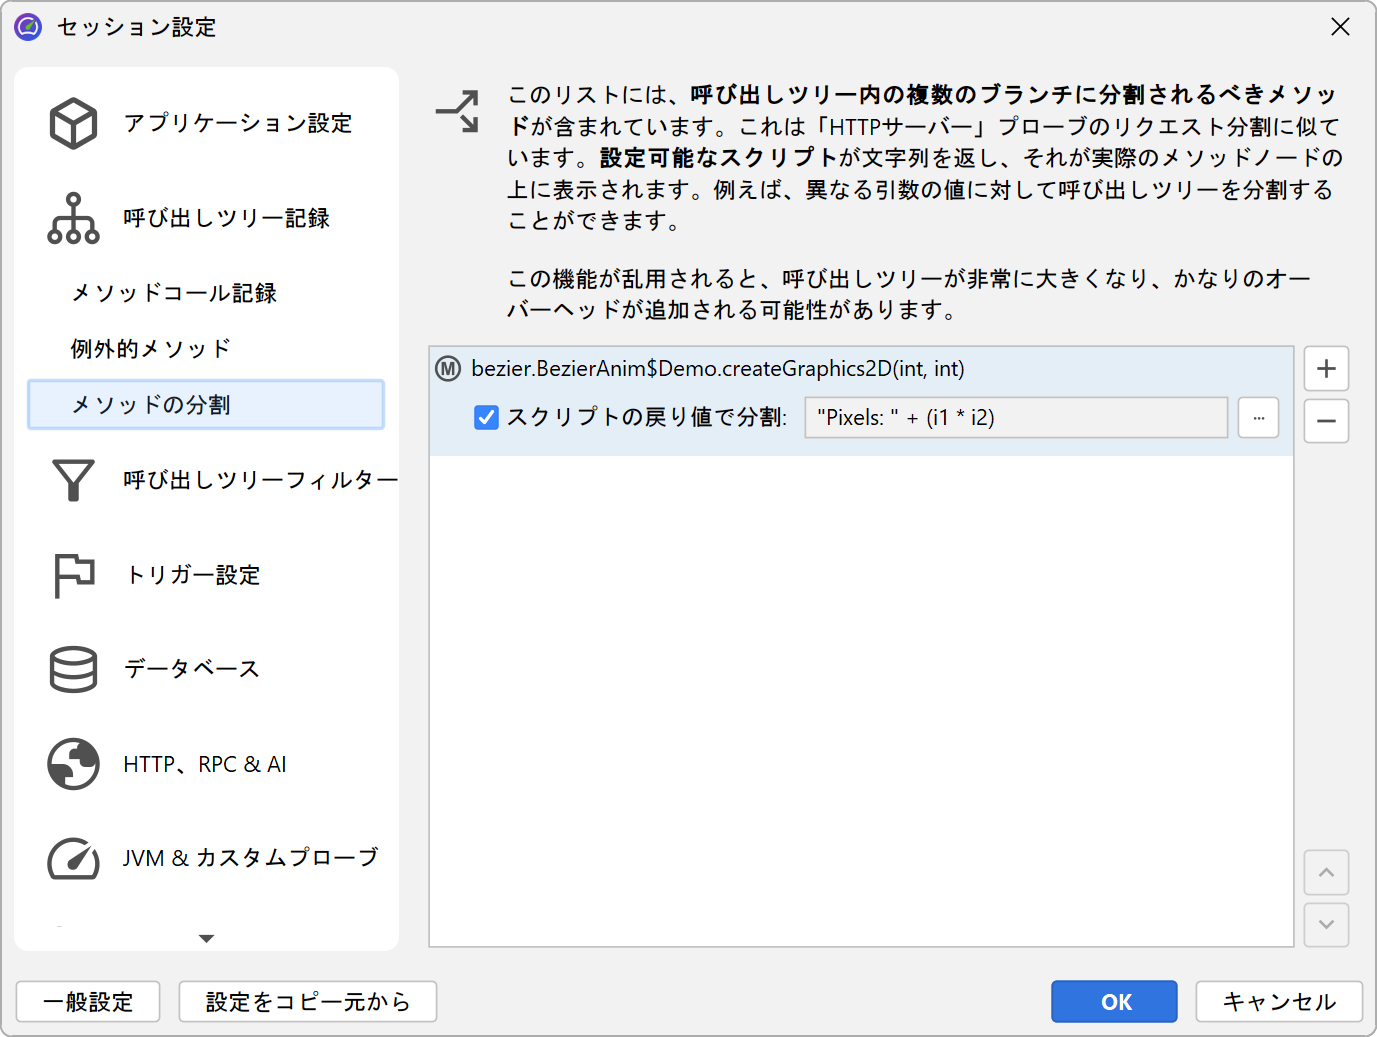Select 例外的メソッド in sidebar
The width and height of the screenshot is (1377, 1037).
(151, 349)
